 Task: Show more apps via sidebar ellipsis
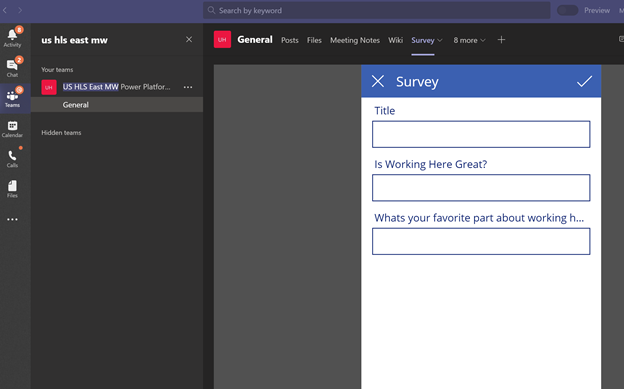point(12,219)
